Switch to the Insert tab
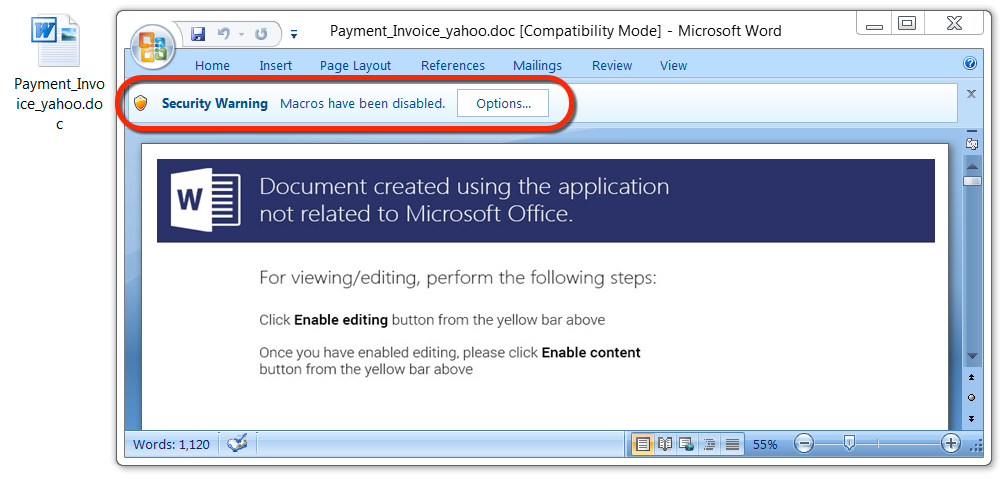The width and height of the screenshot is (1003, 479). (x=276, y=65)
